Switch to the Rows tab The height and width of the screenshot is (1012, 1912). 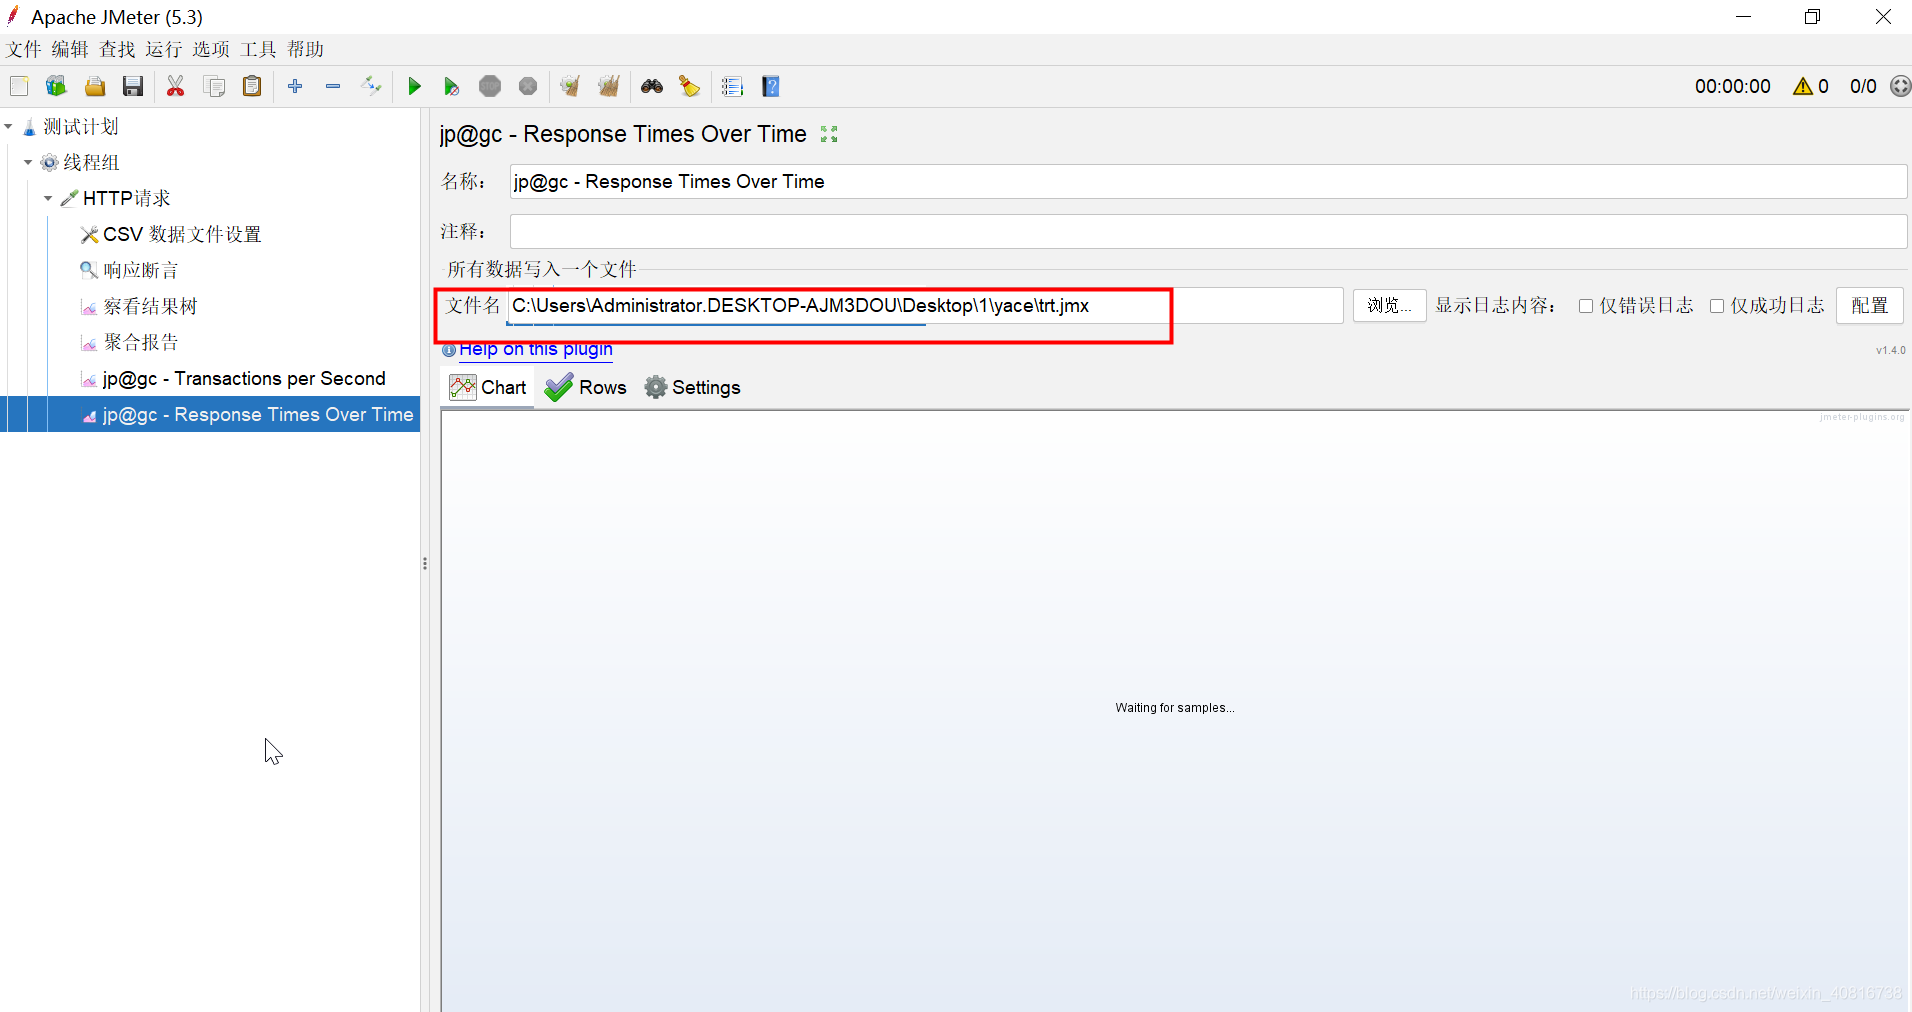(586, 387)
